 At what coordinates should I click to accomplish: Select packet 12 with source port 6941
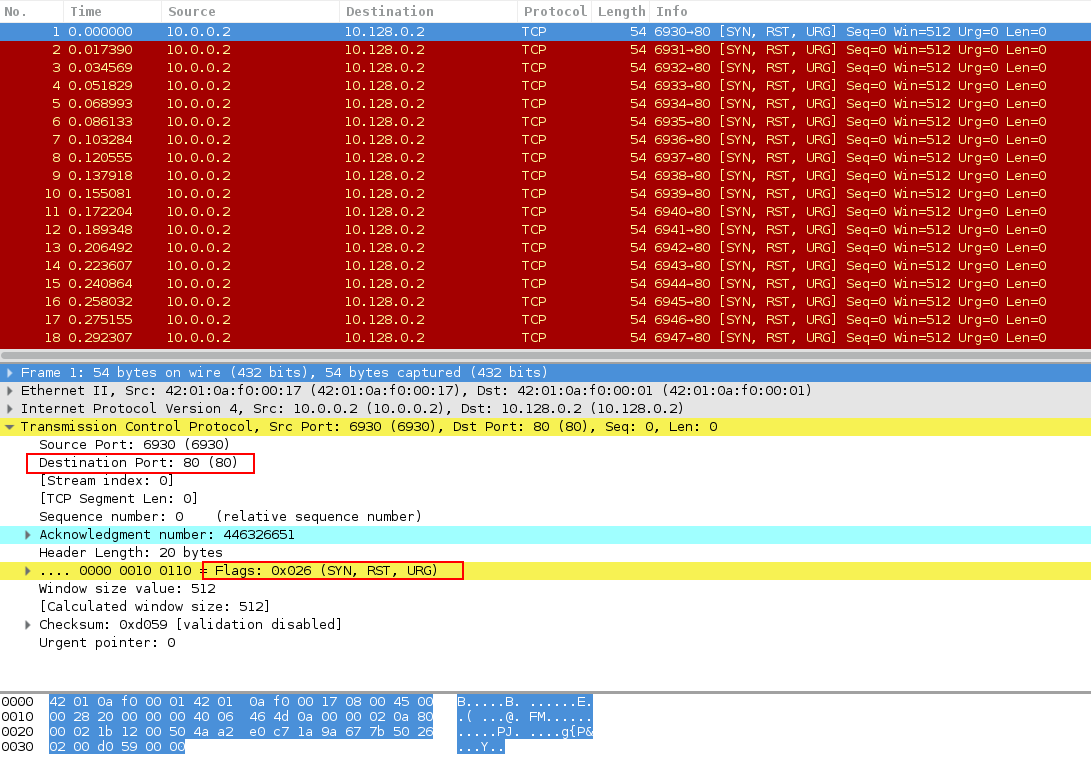click(x=546, y=230)
